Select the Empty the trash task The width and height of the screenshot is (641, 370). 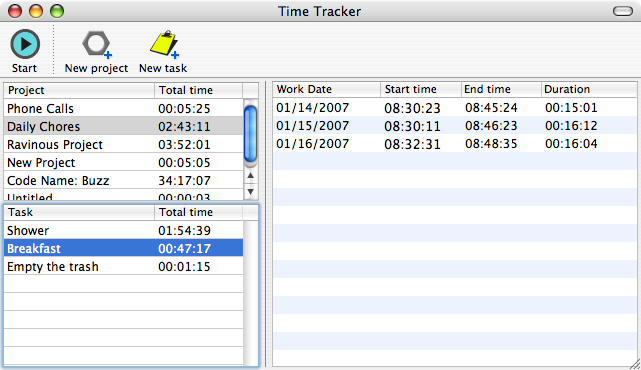[x=123, y=266]
